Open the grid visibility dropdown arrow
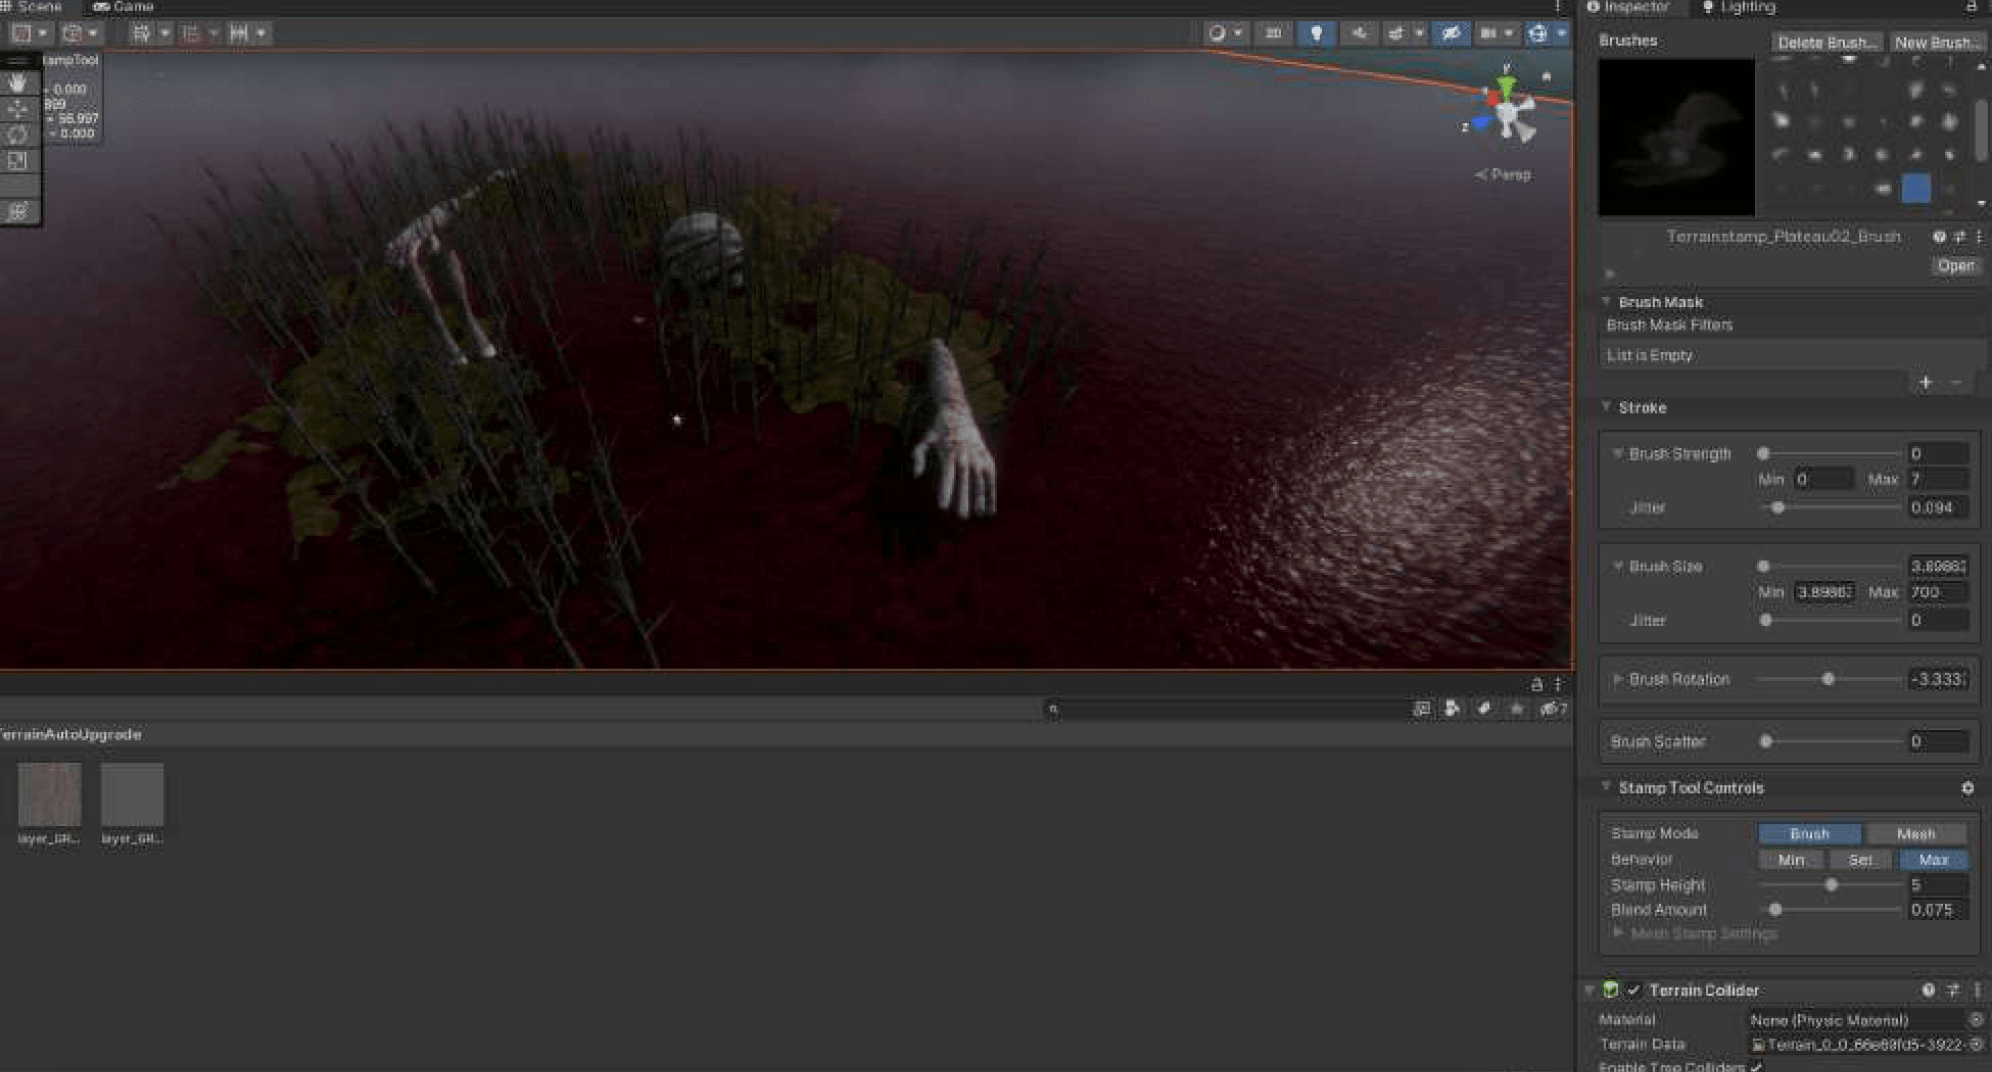Viewport: 1992px width, 1072px height. coord(165,33)
